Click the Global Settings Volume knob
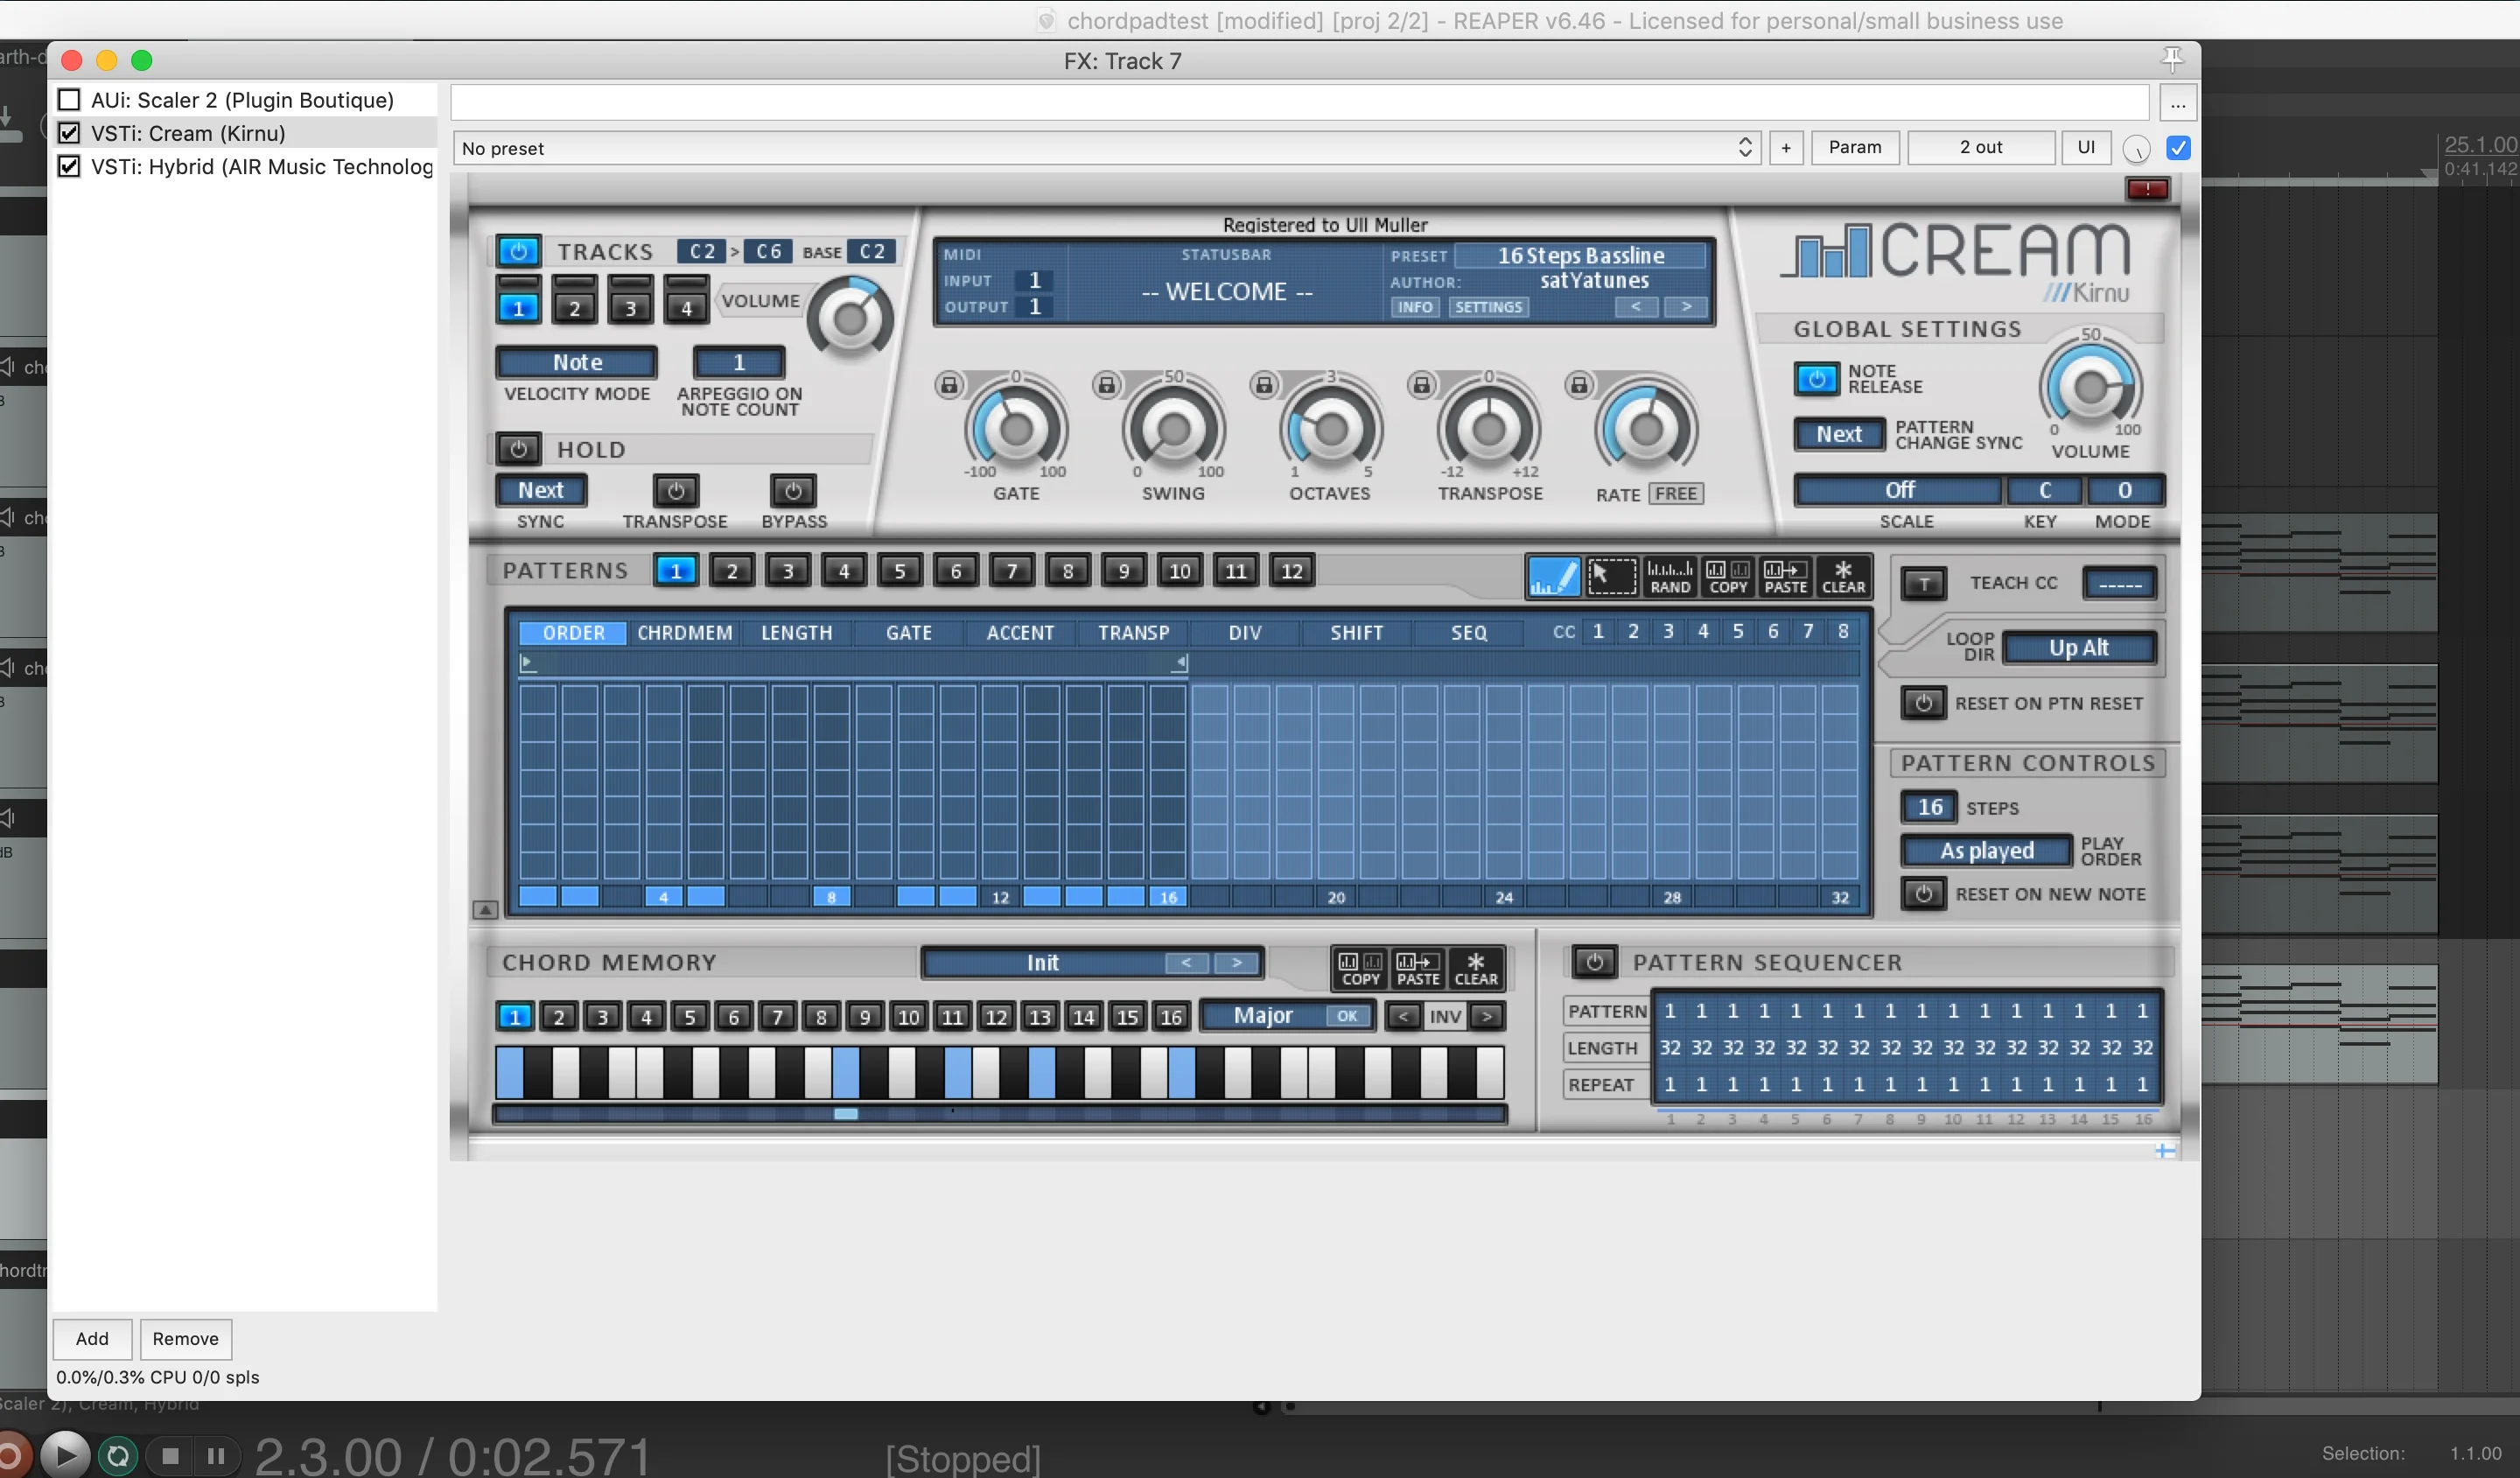Screen dimensions: 2520x1478 [x=2090, y=387]
